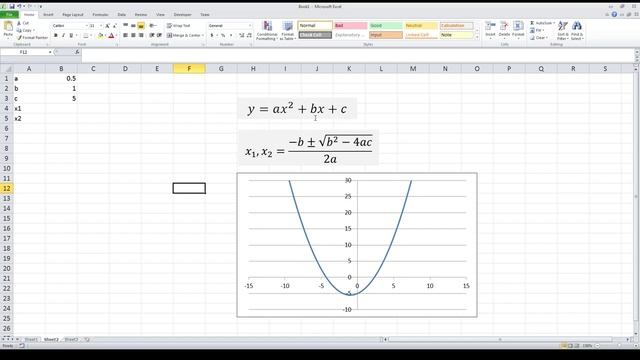Screen dimensions: 640x360
Task: Open Fill Color picker
Action: pos(100,36)
